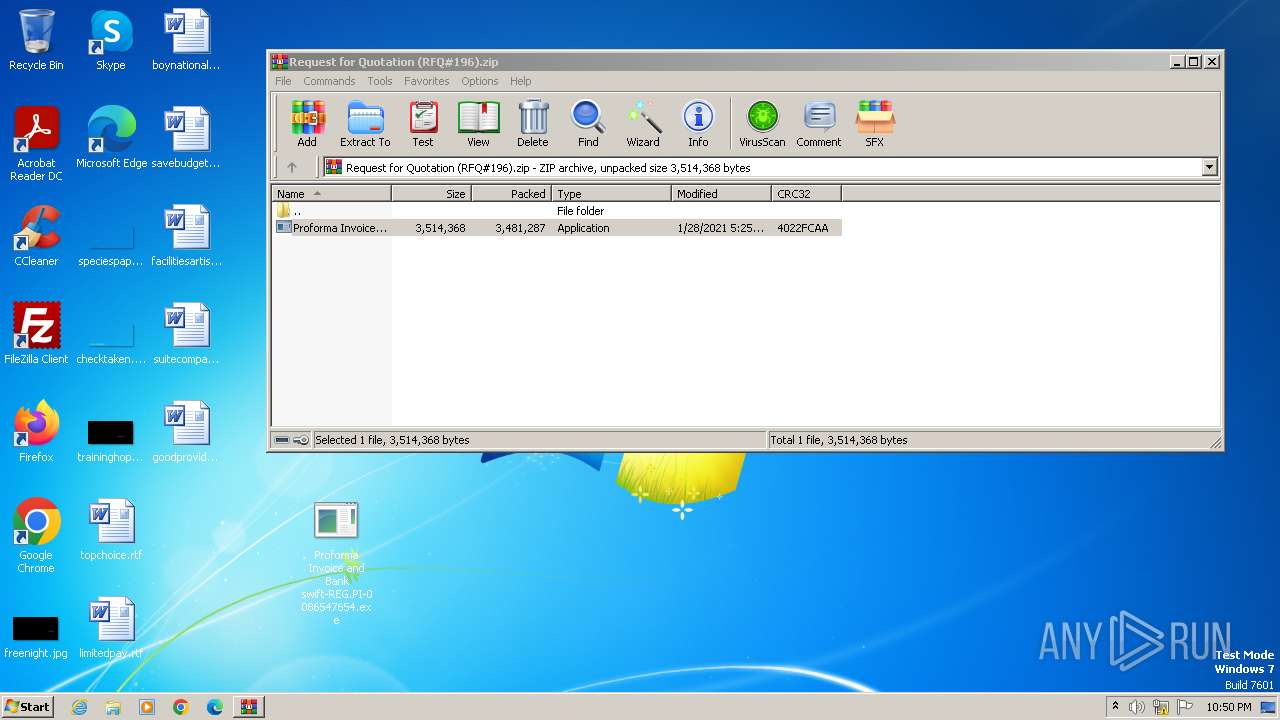Image resolution: width=1280 pixels, height=720 pixels.
Task: Open Chrome from the taskbar
Action: click(x=181, y=707)
